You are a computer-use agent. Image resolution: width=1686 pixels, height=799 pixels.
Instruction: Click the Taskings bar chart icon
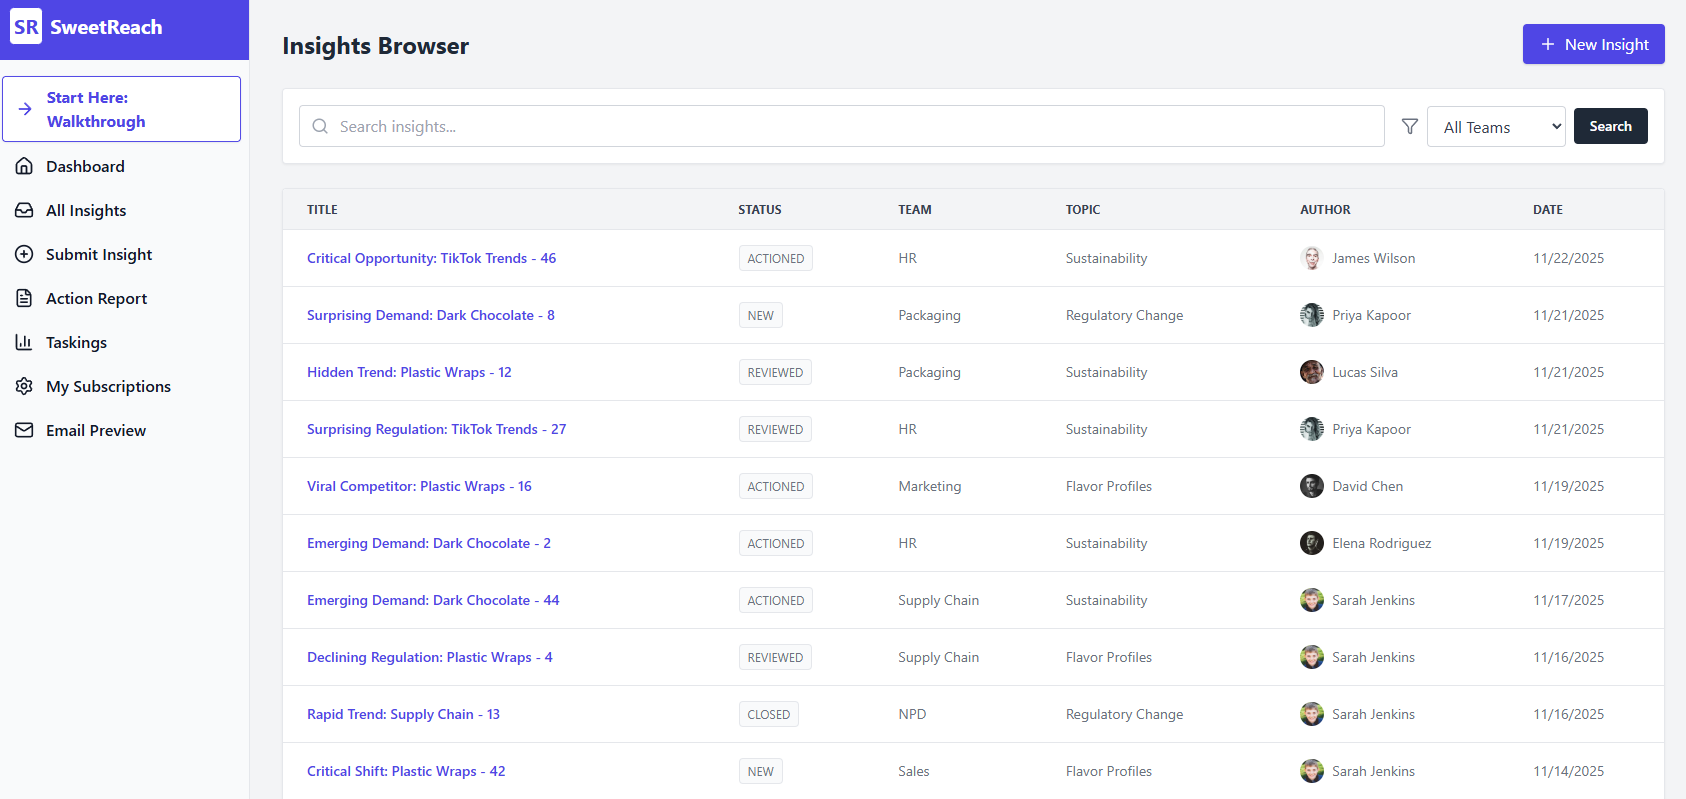click(24, 342)
